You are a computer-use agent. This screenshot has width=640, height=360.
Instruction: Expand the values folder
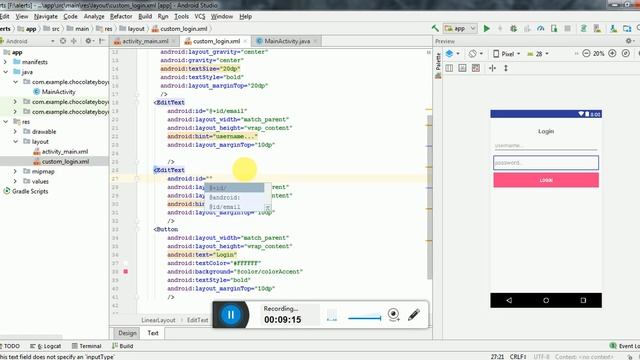point(15,181)
